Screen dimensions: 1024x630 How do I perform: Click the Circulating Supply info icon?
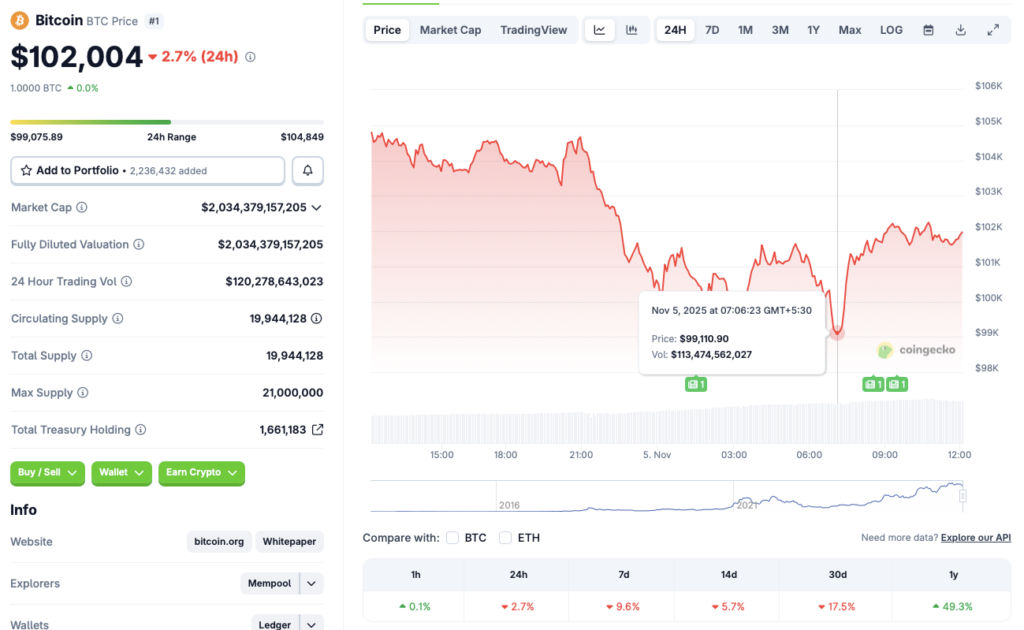click(119, 318)
